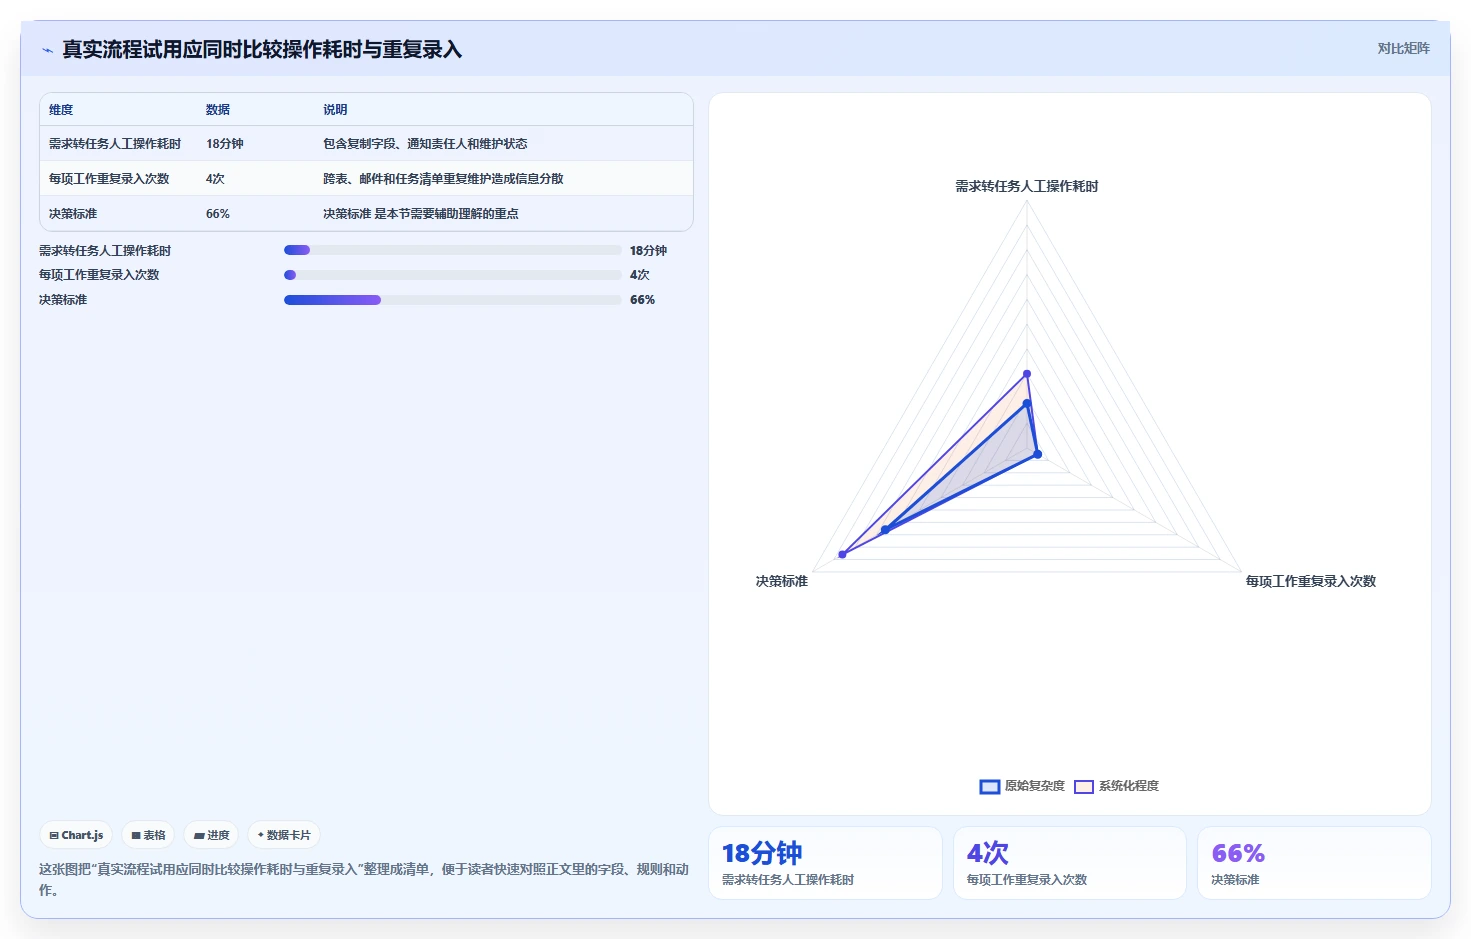Click the 每项工作重复录入次数 progress bar
The width and height of the screenshot is (1471, 939).
(453, 275)
